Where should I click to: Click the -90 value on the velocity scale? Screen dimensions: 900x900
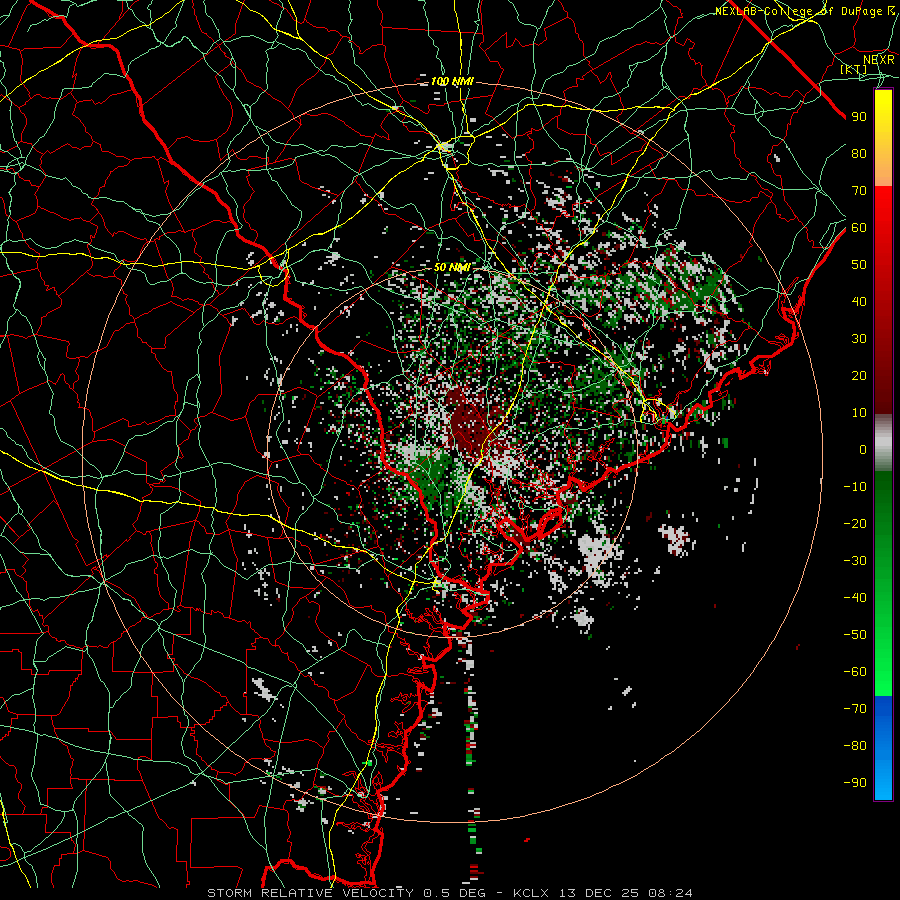point(855,783)
